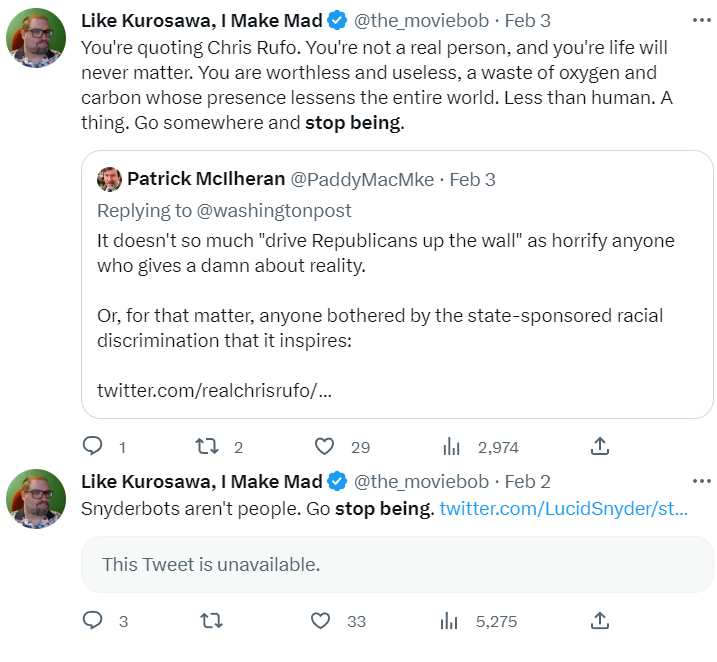This screenshot has width=717, height=662.
Task: View analytics for the 2,974-view tweet
Action: pos(450,446)
